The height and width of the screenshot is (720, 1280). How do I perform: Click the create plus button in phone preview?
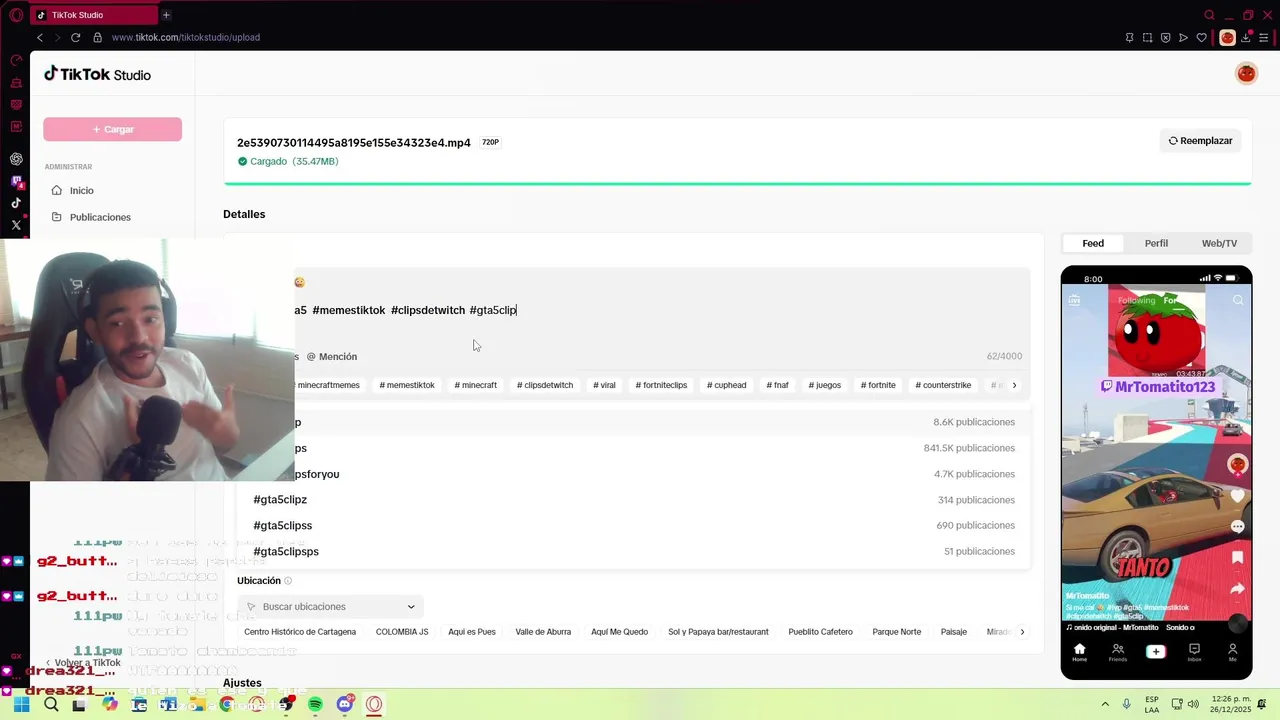coord(1155,651)
